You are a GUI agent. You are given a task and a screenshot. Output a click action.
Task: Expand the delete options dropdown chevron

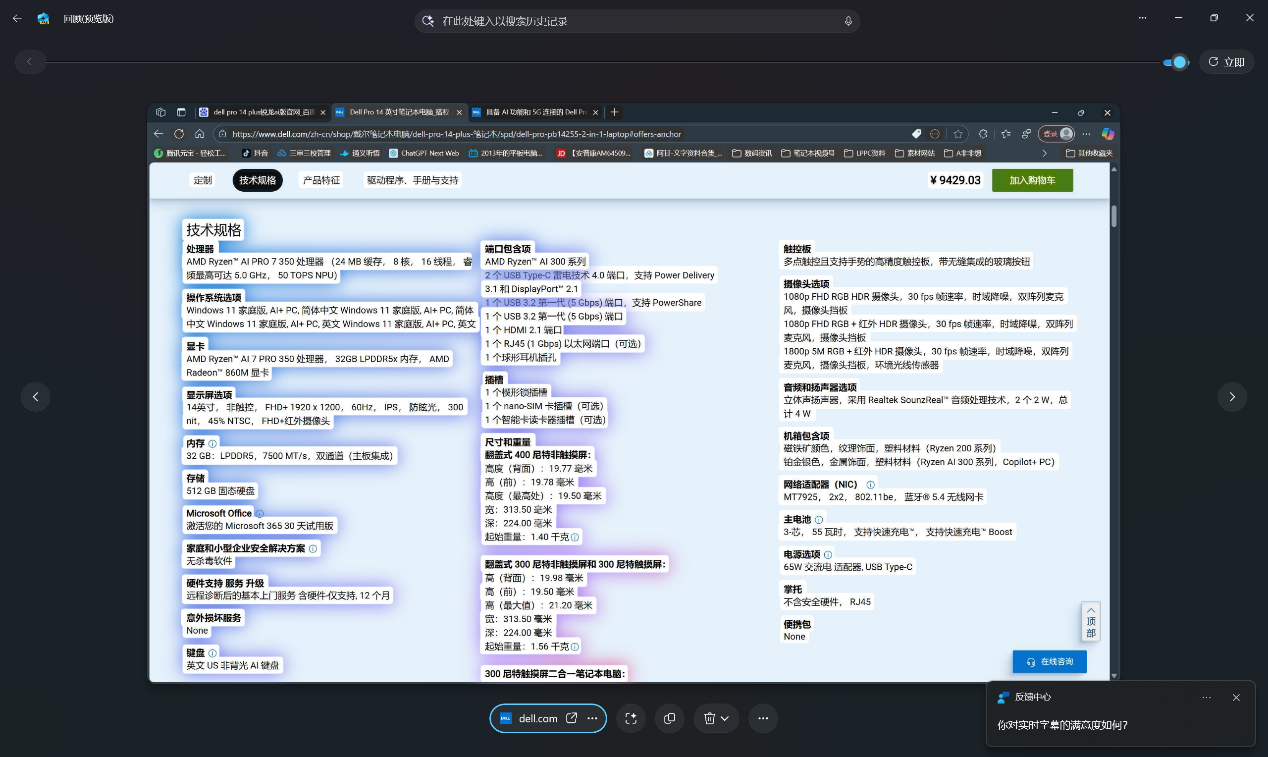725,718
